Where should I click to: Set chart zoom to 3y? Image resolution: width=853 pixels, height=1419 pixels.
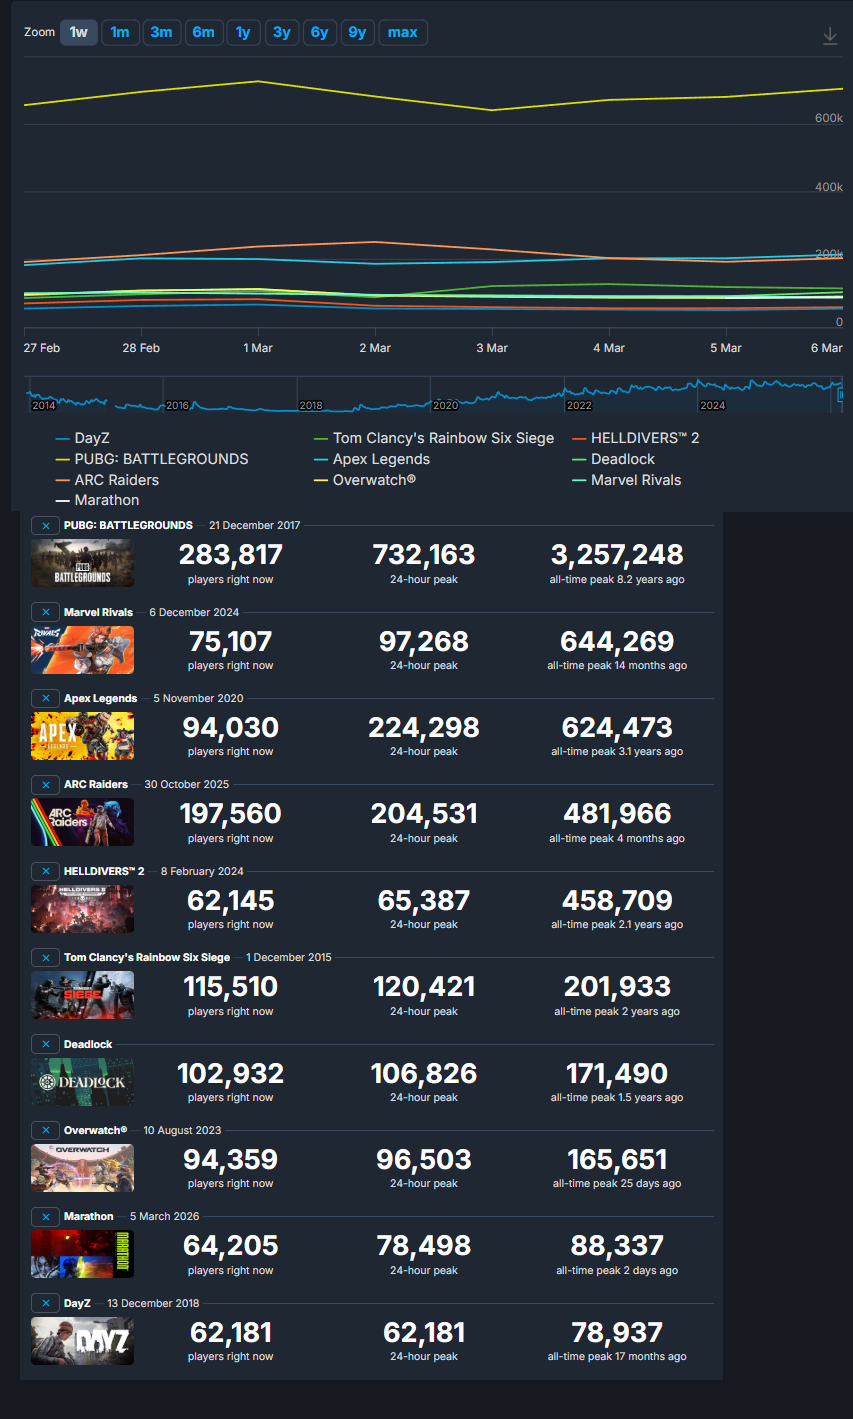pos(282,32)
